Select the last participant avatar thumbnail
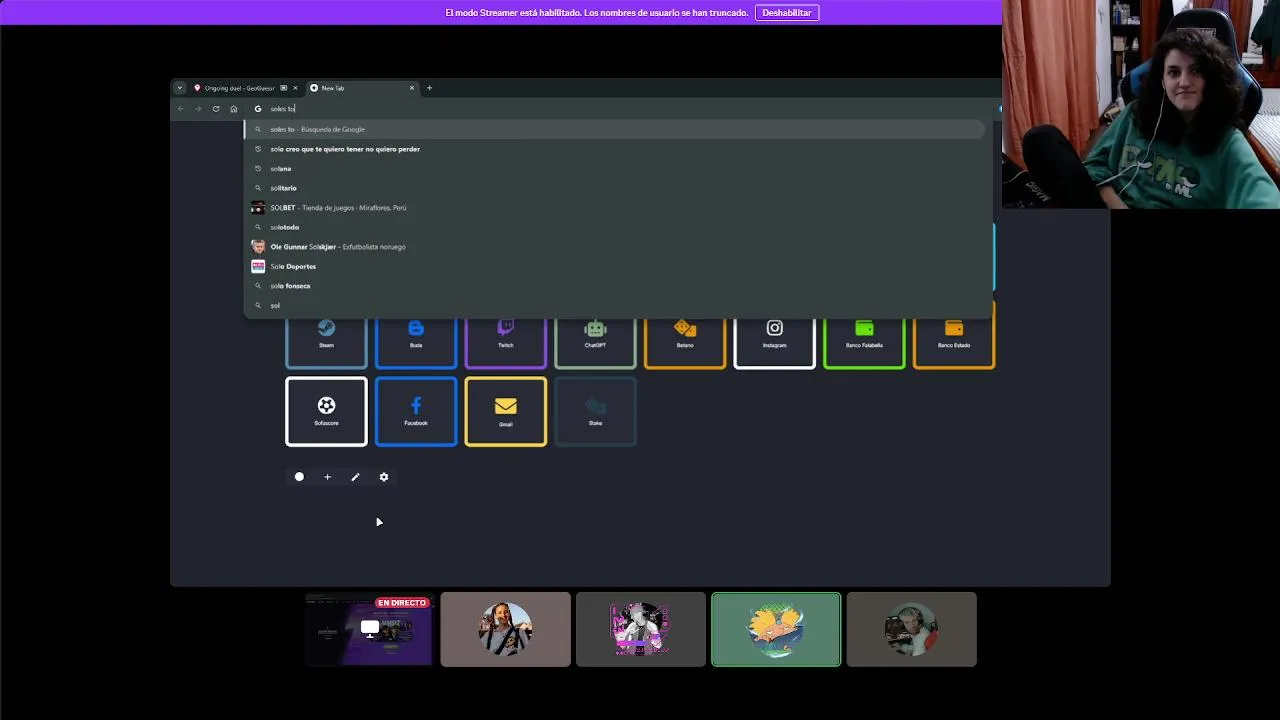Screen dimensions: 1280x720 click(x=911, y=629)
